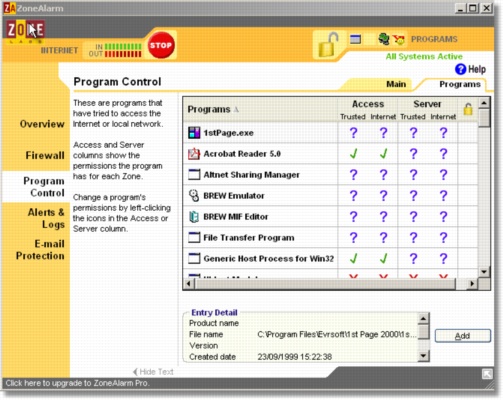Click programs list scroll down arrow

click(484, 272)
